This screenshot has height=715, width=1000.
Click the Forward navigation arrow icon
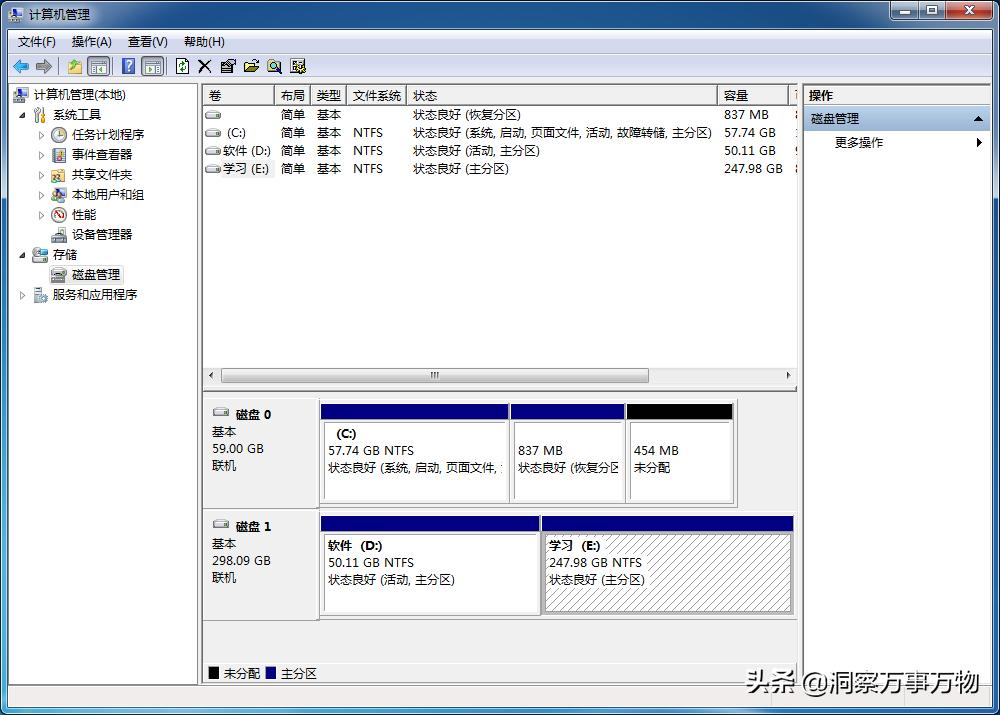click(45, 66)
